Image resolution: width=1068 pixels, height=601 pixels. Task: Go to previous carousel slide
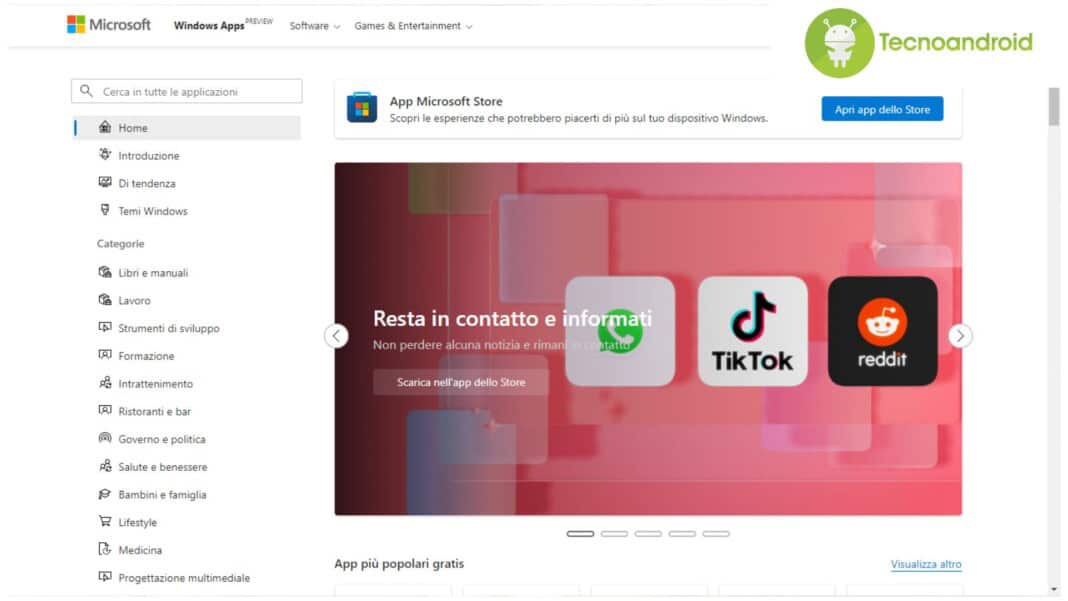[x=336, y=336]
